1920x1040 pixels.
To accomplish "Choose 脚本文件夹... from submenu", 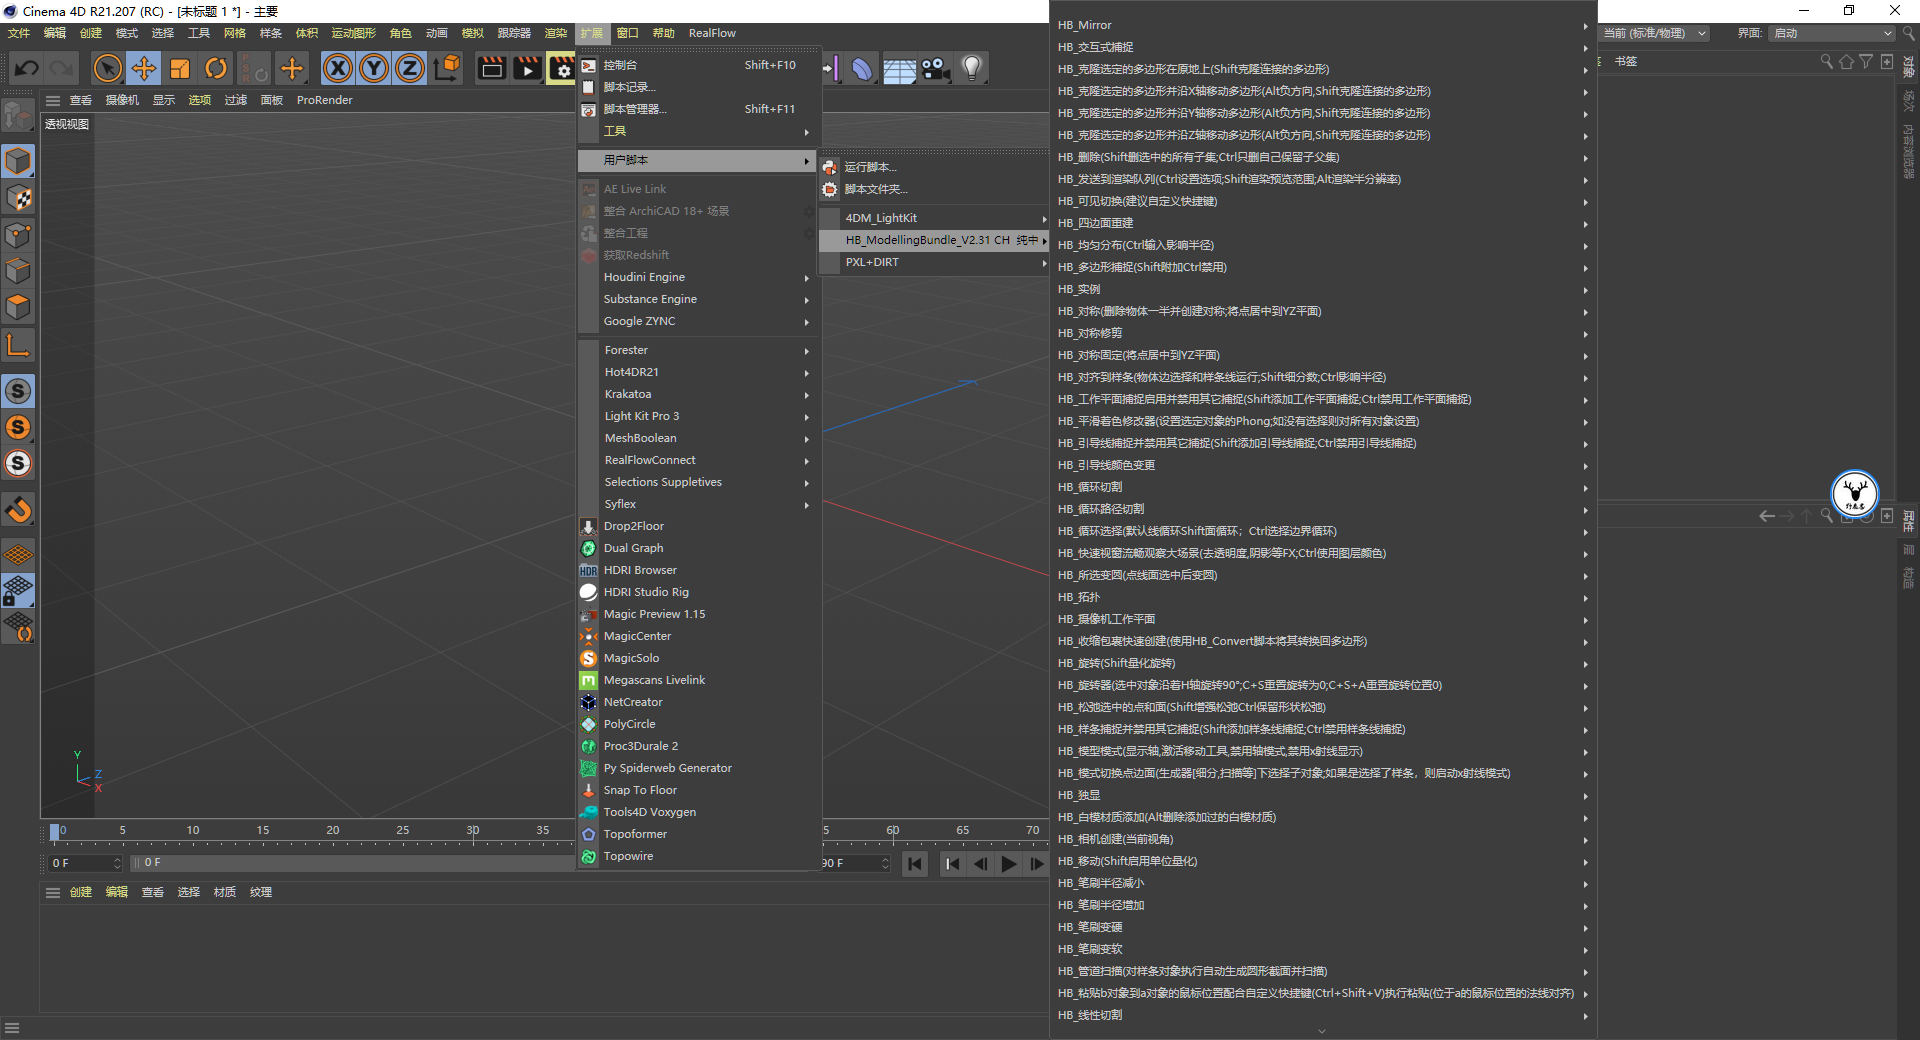I will (x=933, y=189).
